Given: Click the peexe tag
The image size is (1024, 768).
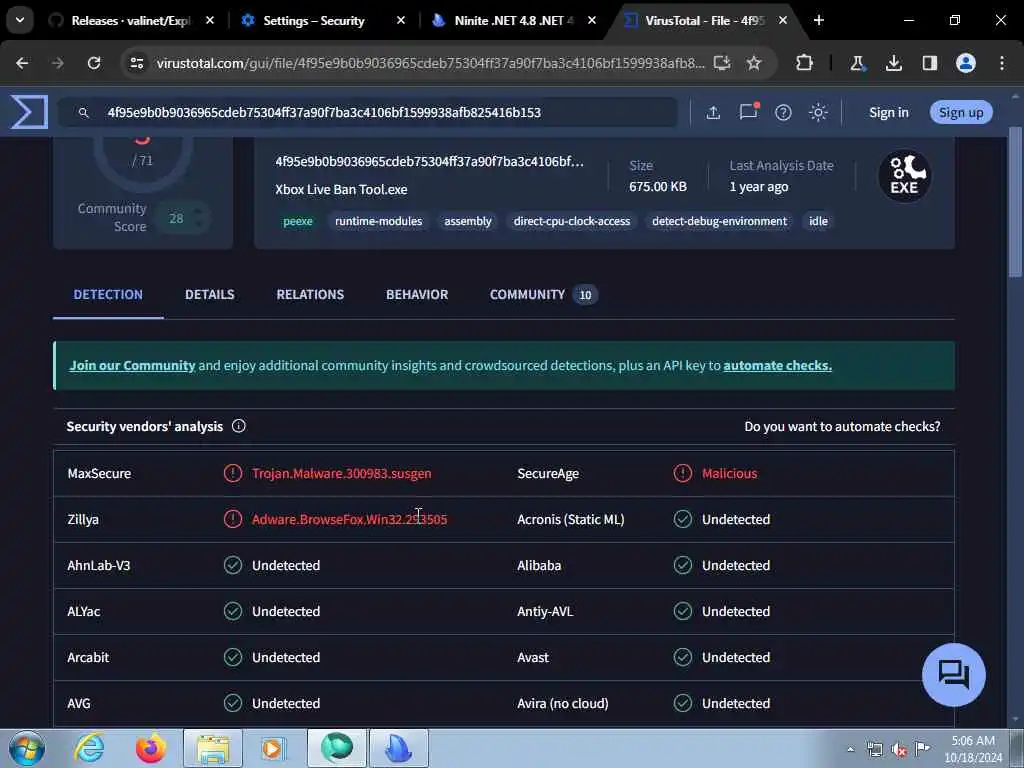Looking at the screenshot, I should [x=298, y=221].
